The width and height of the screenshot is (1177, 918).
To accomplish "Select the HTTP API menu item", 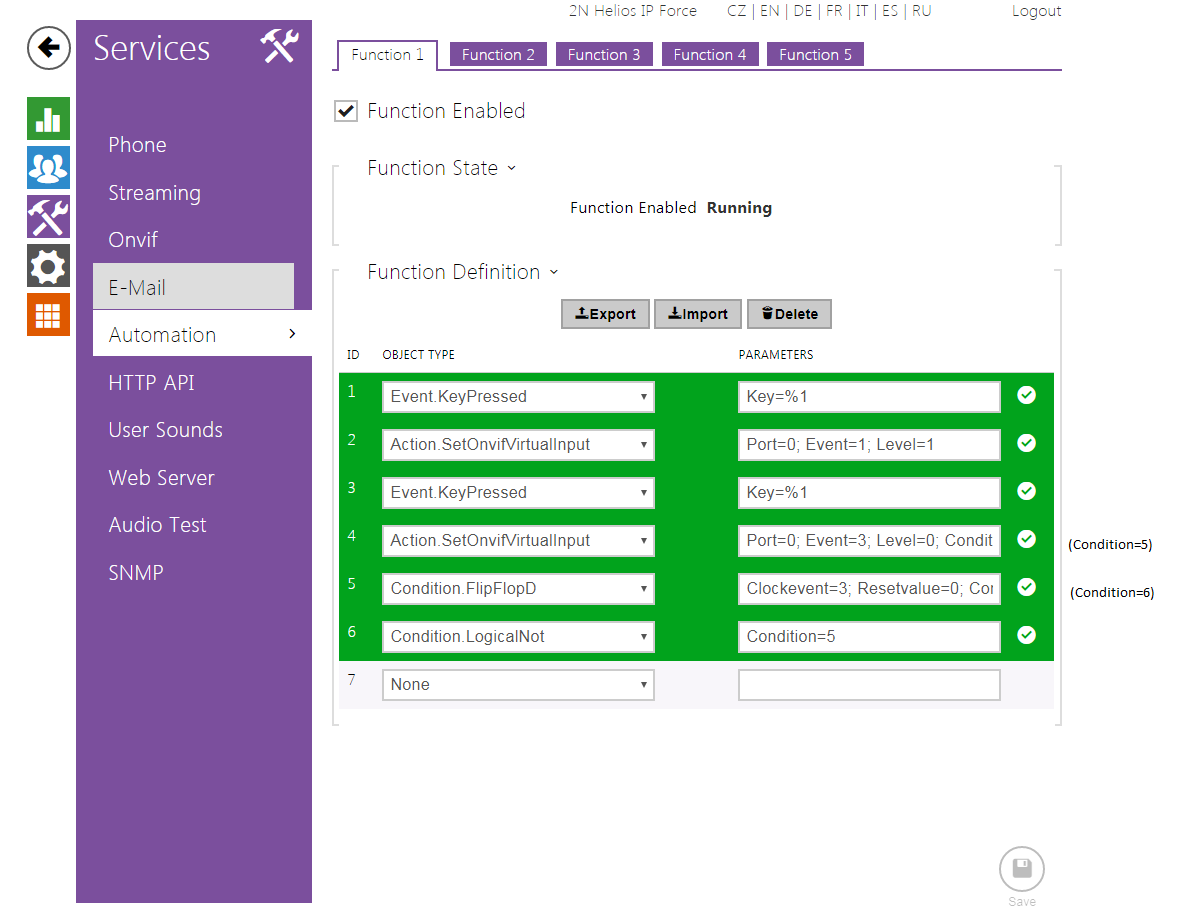I will tap(151, 383).
